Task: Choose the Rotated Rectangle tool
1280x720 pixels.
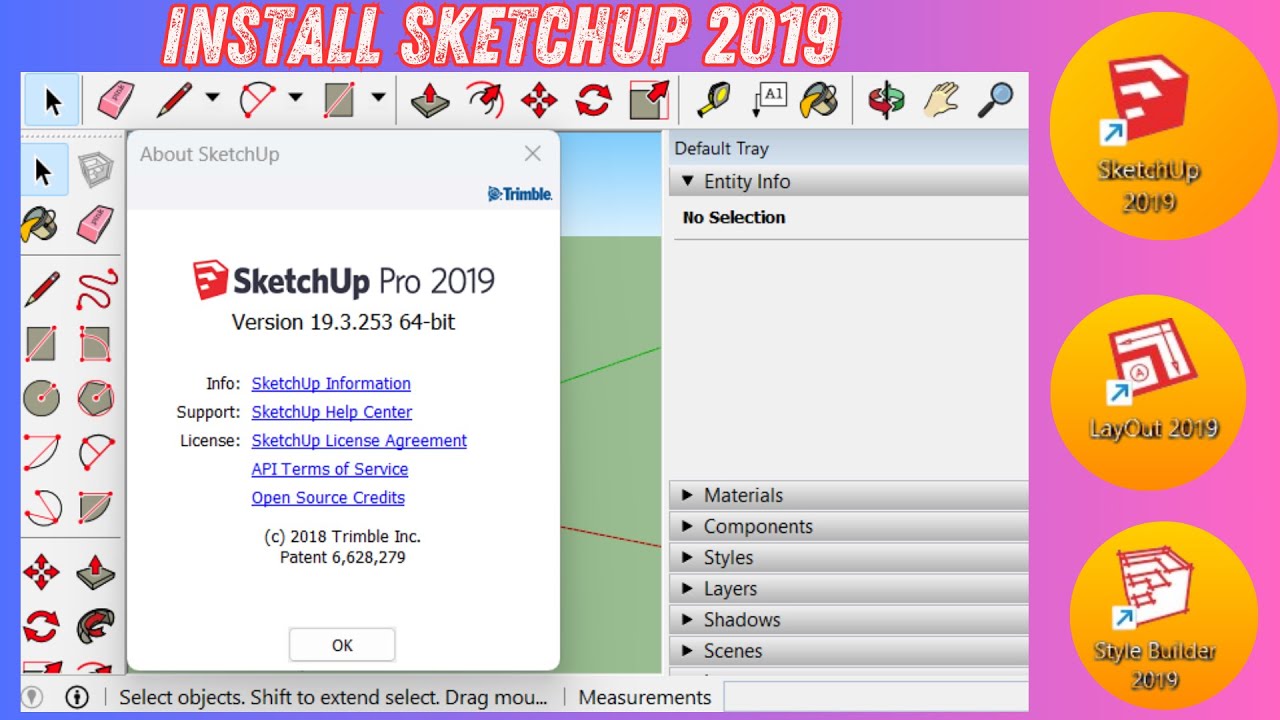Action: 96,344
